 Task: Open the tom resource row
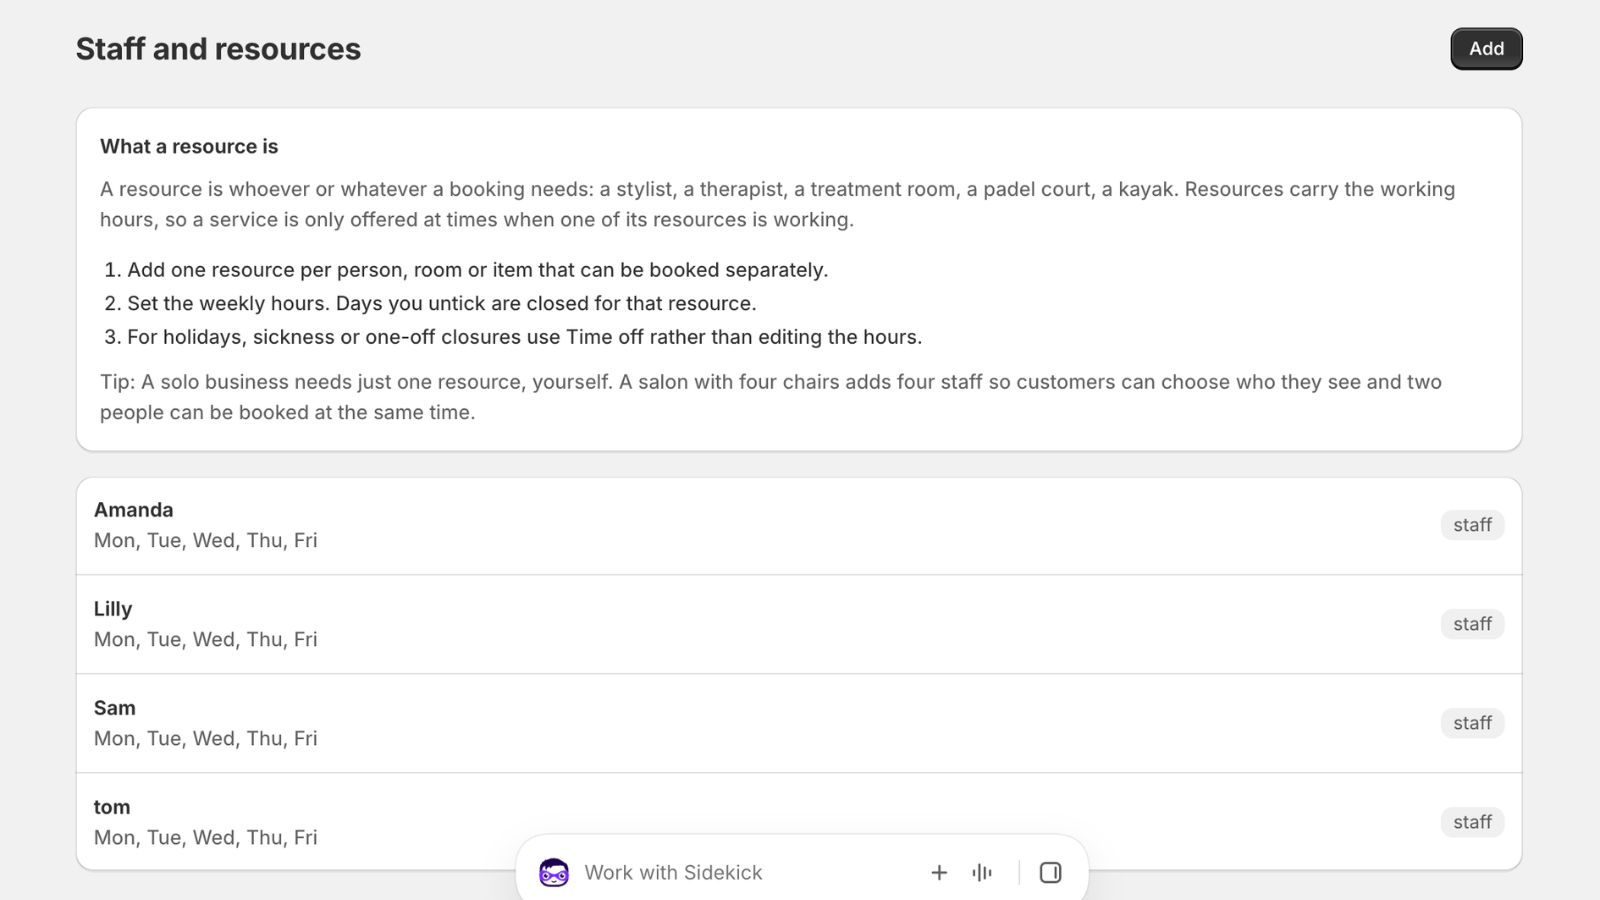click(799, 821)
